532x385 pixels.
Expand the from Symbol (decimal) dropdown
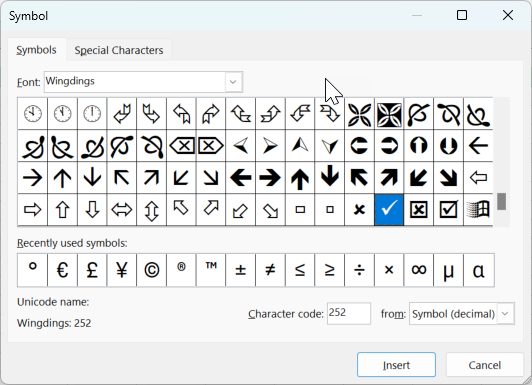pyautogui.click(x=505, y=314)
